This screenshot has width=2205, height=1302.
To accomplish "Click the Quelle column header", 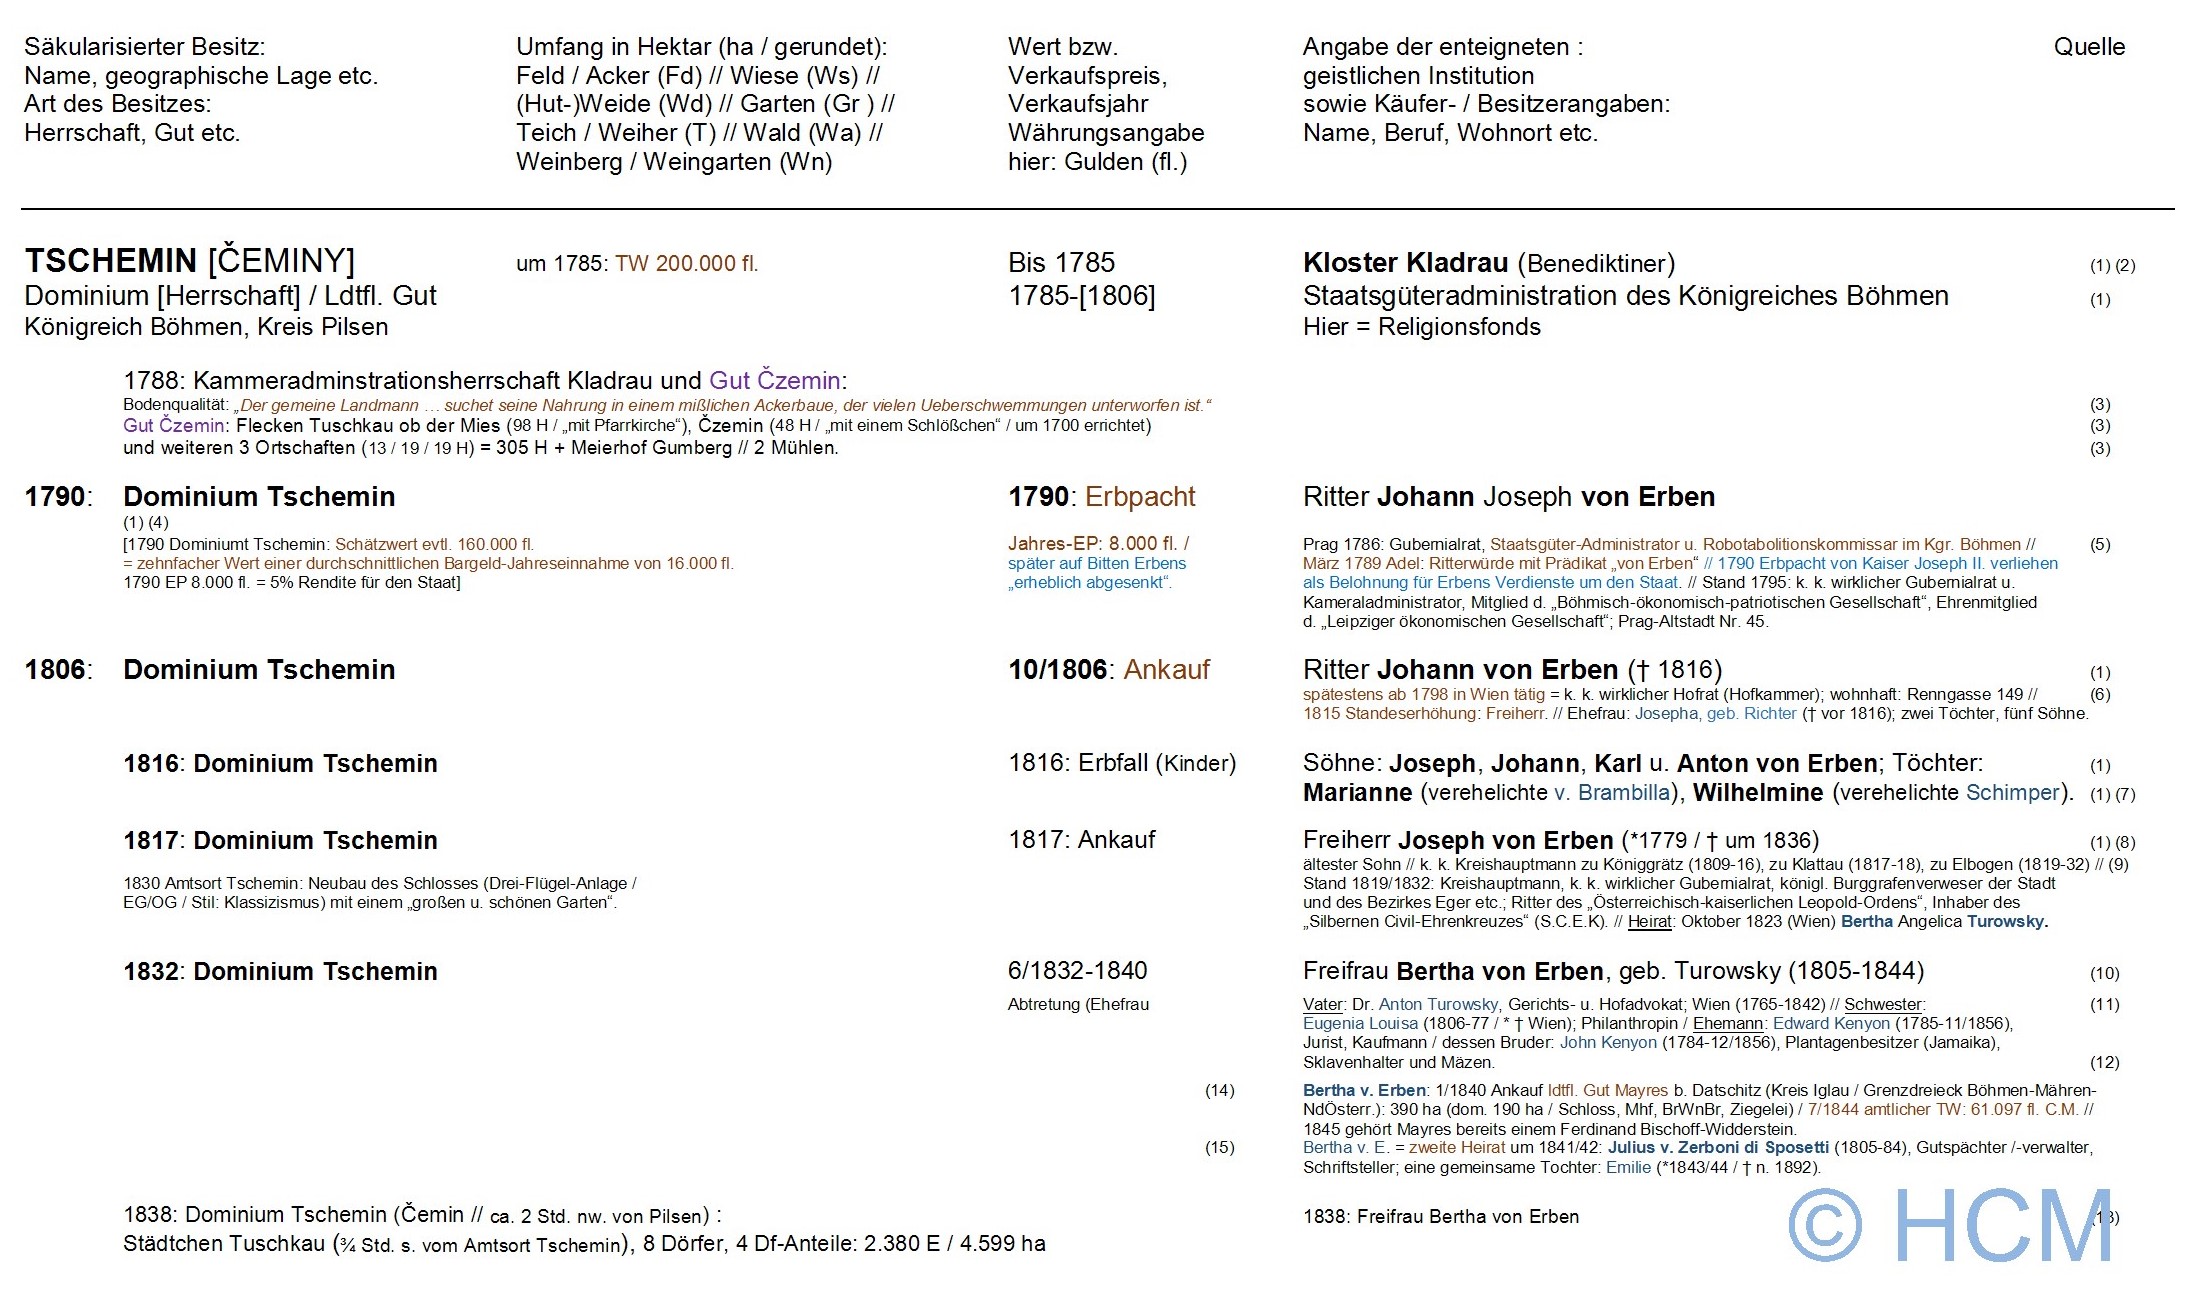I will click(x=2089, y=47).
